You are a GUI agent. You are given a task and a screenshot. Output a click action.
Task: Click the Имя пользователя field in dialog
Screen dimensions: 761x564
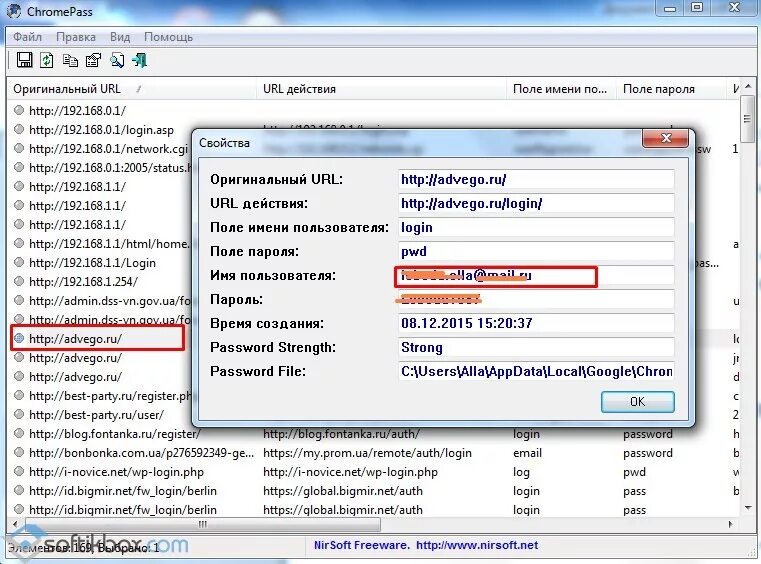point(536,276)
